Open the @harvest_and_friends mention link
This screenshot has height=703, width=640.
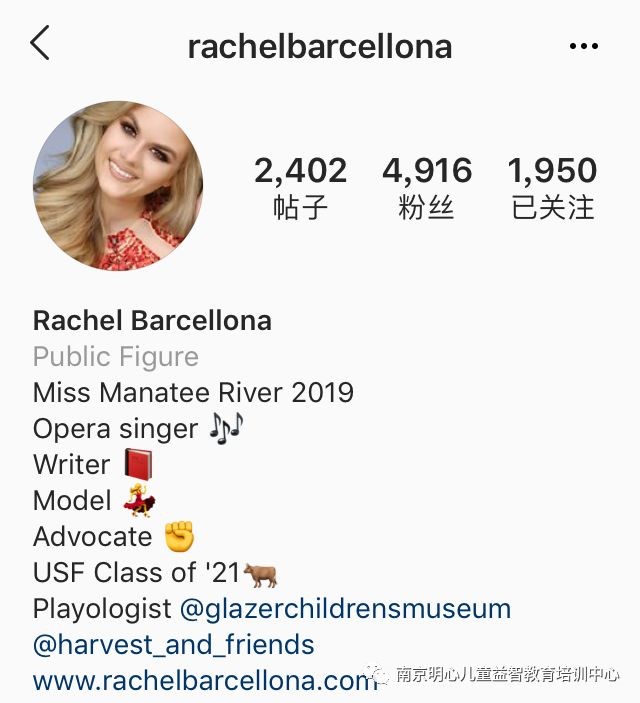click(174, 645)
